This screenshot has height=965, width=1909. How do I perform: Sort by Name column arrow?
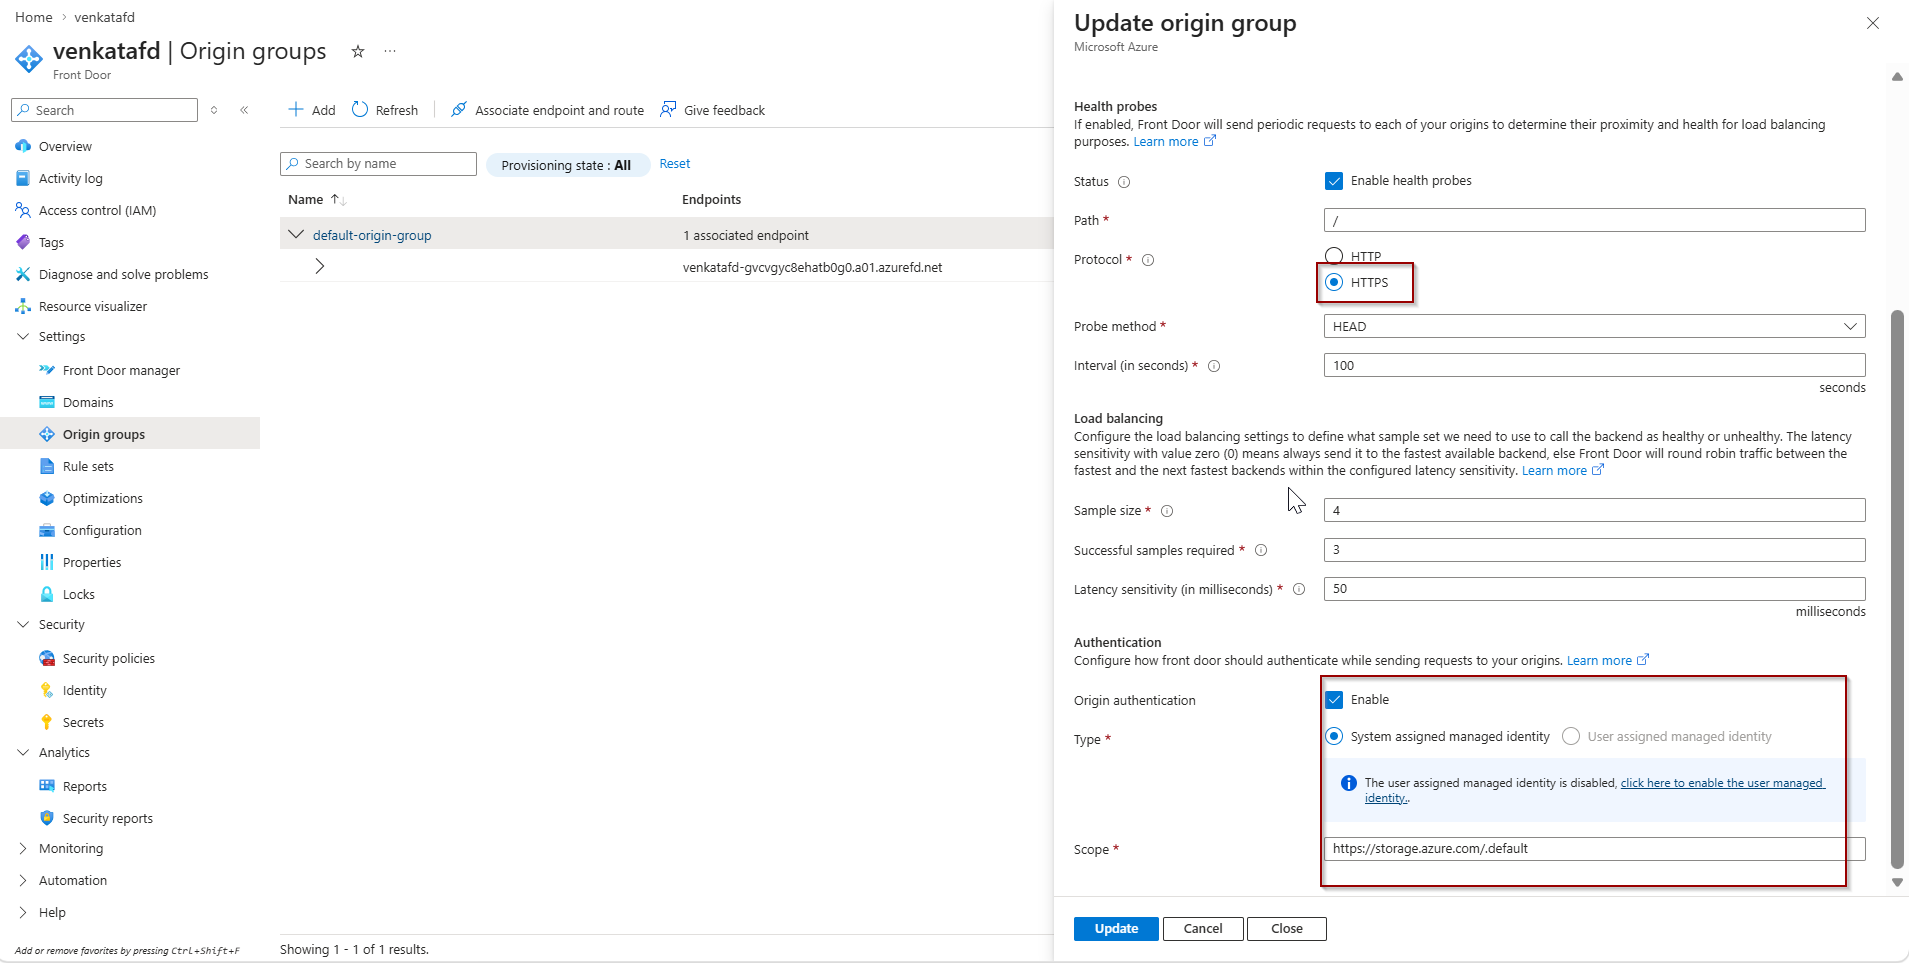pos(338,200)
